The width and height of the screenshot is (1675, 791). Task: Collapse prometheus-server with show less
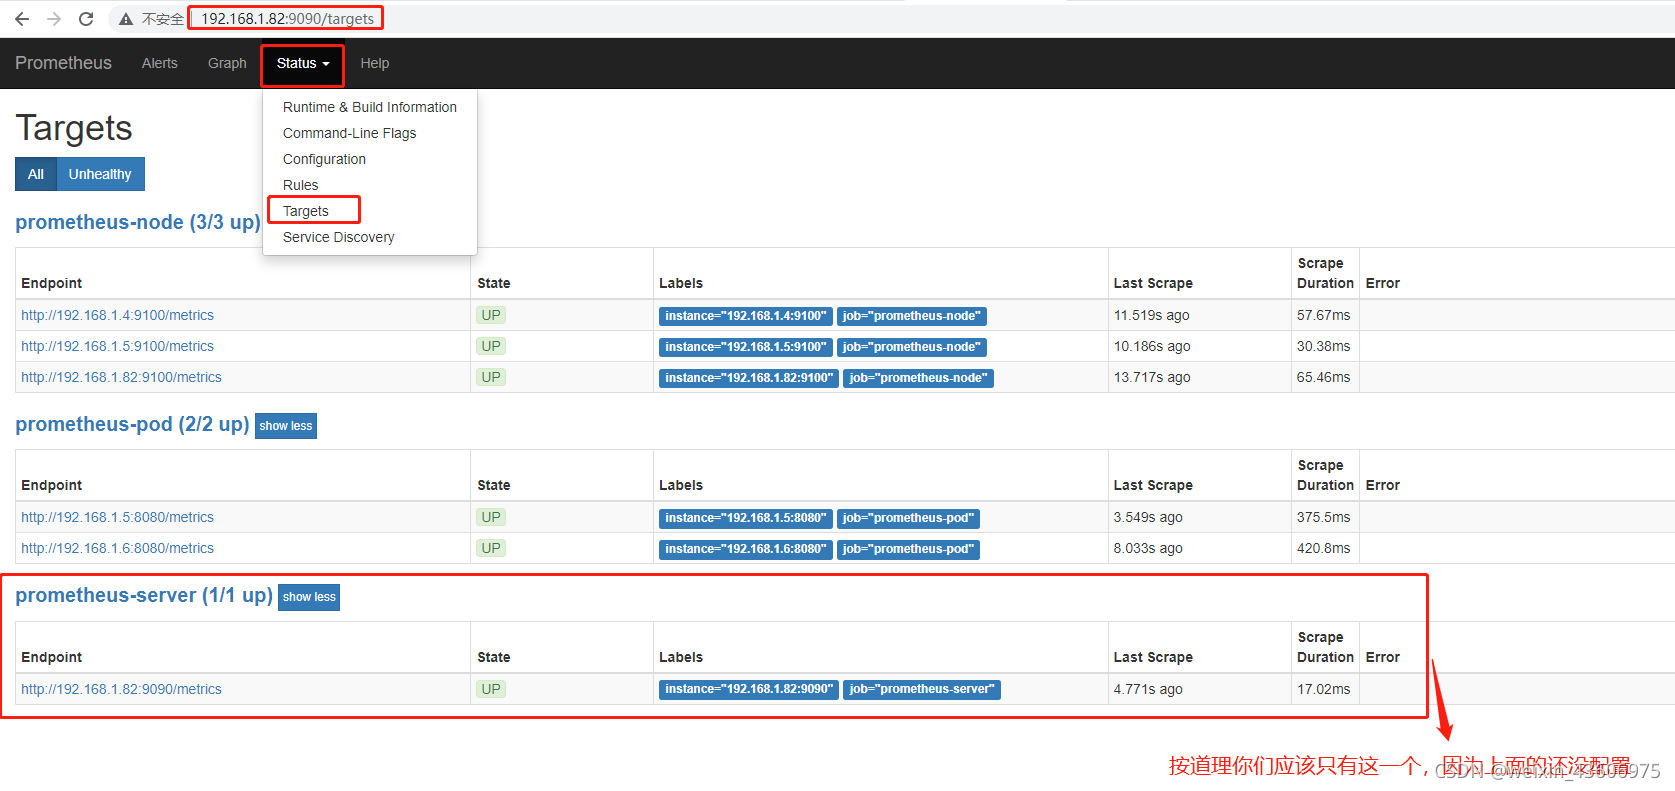309,597
